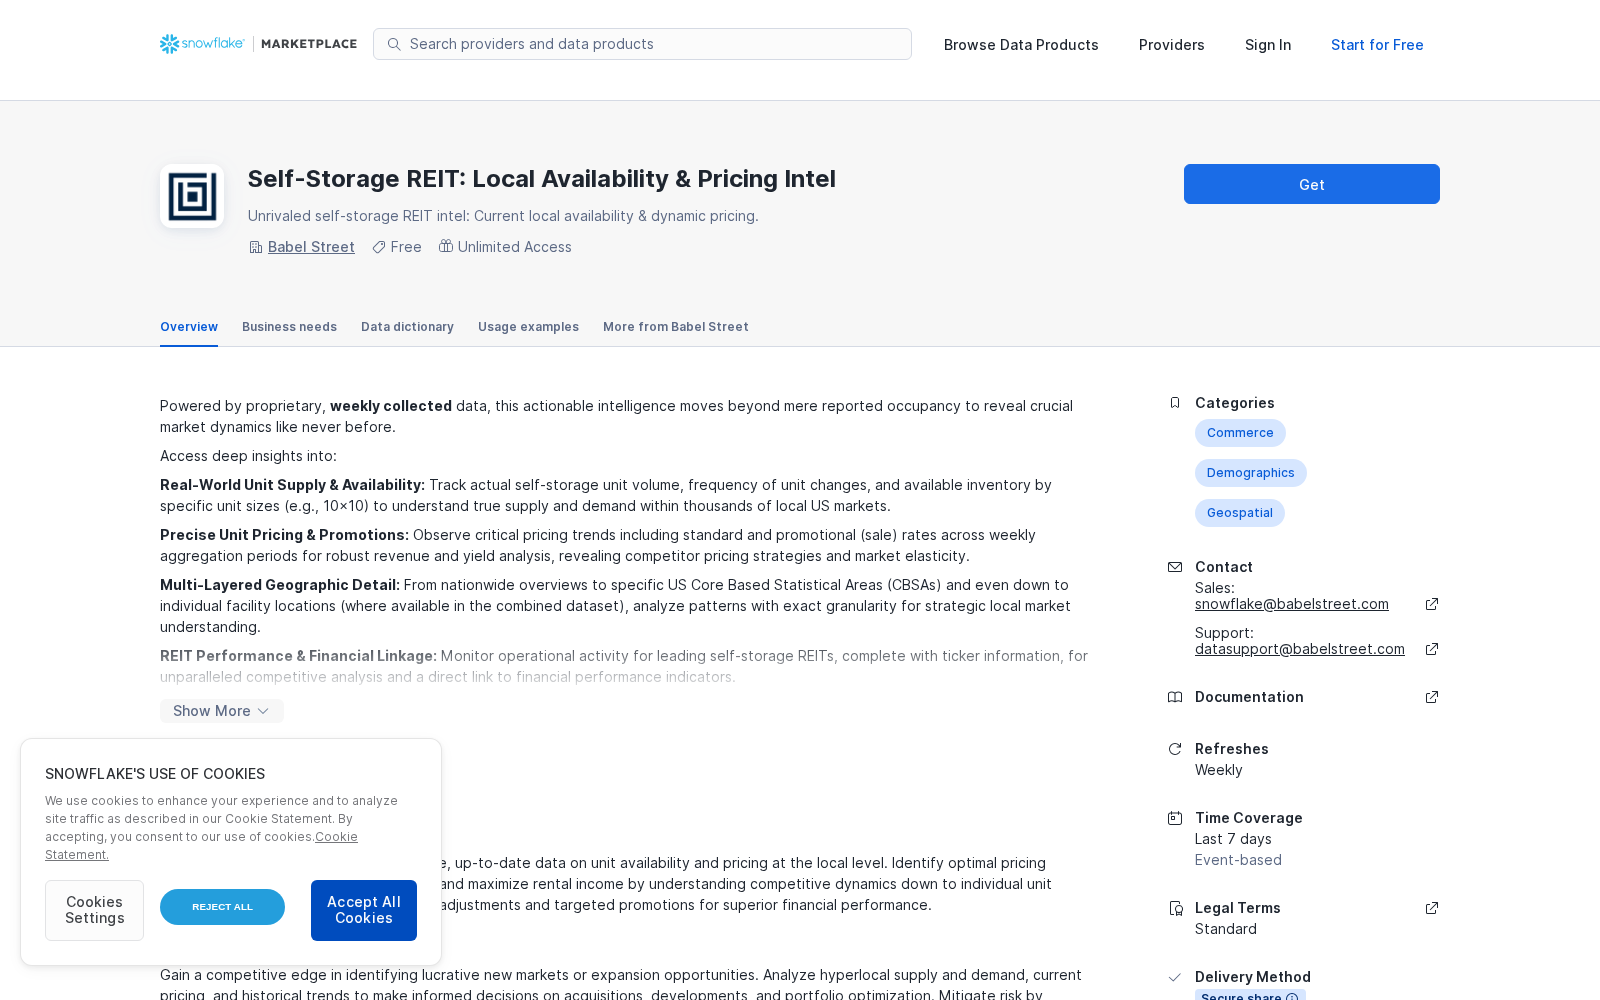Image resolution: width=1600 pixels, height=1000 pixels.
Task: Click the Categories bookmark icon
Action: [1175, 403]
